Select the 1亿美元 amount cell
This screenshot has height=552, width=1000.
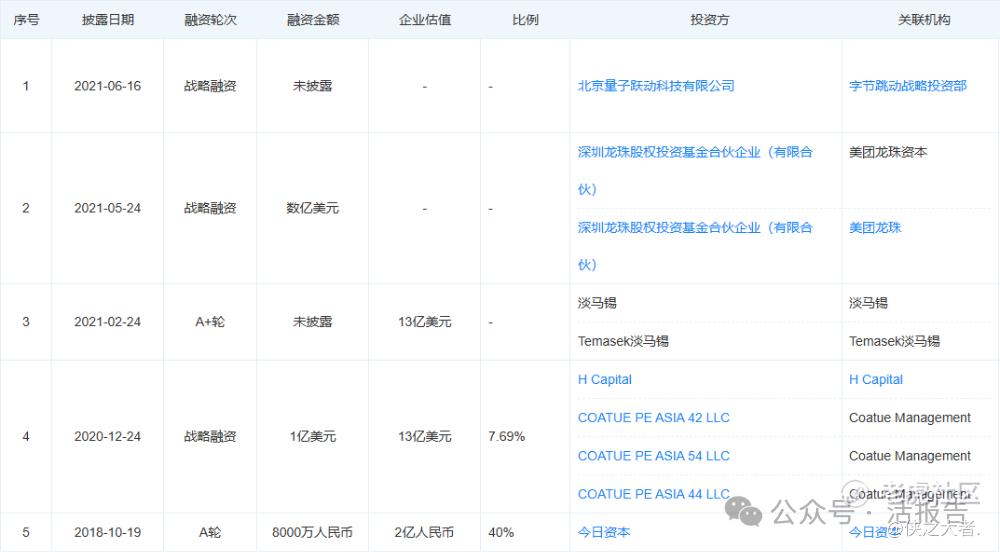312,437
